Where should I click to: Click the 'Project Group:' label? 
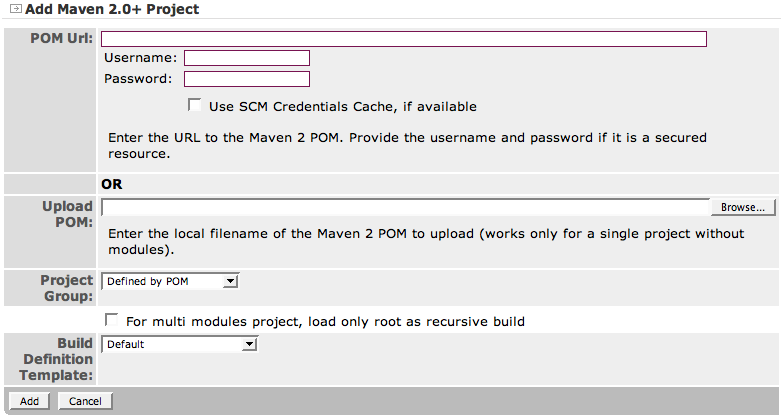(66, 288)
